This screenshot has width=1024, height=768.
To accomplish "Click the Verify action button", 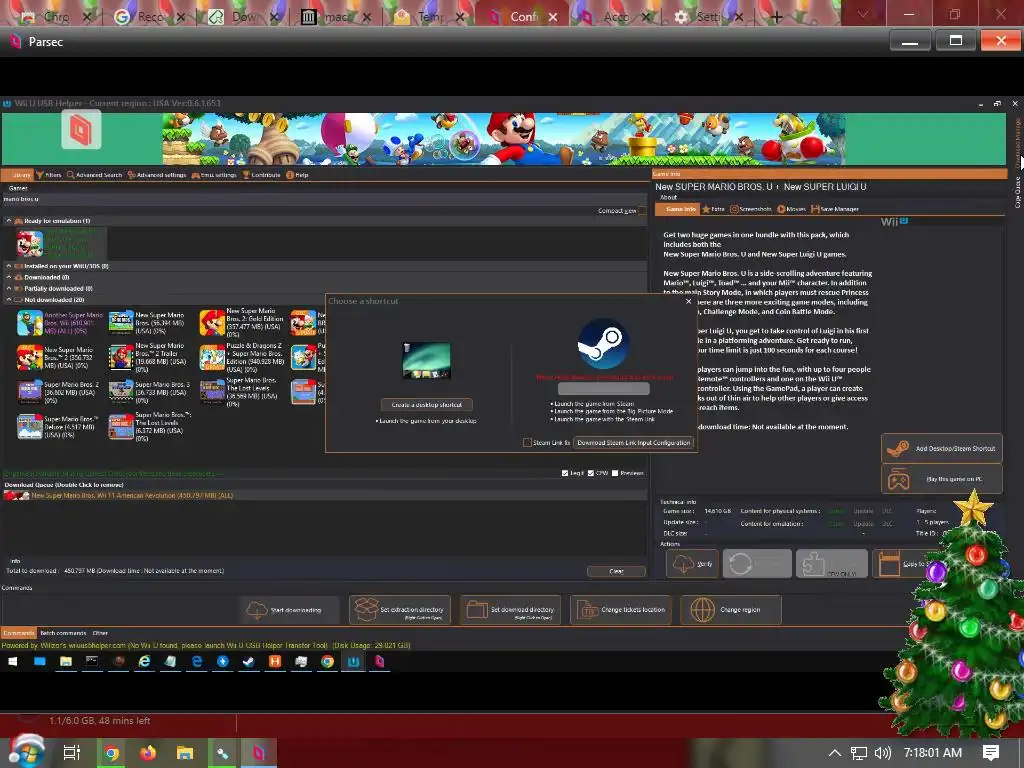I will [692, 564].
